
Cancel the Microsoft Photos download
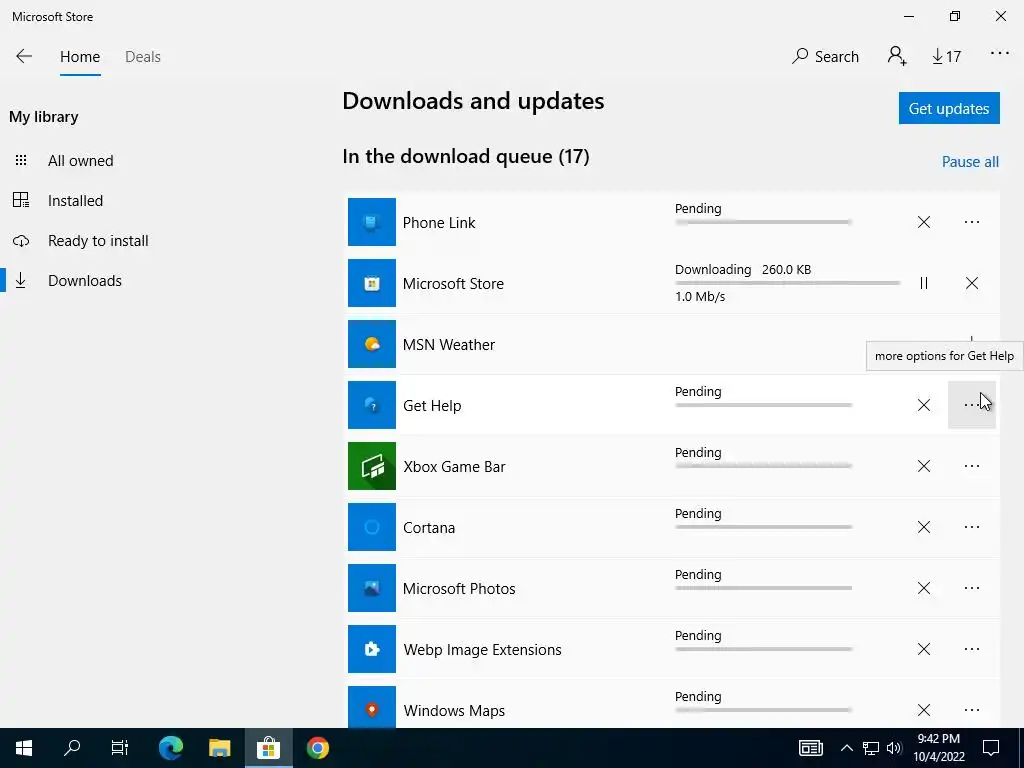923,588
